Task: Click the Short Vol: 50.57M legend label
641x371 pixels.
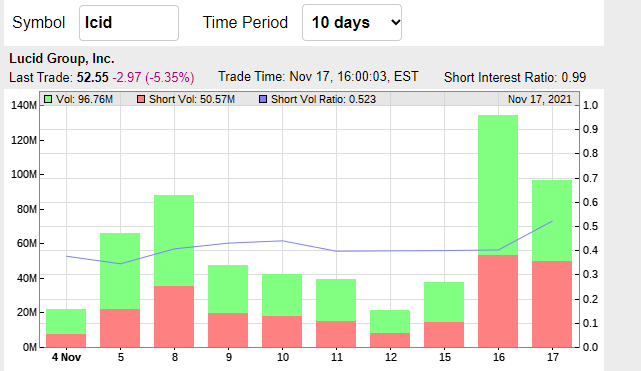Action: (x=192, y=99)
